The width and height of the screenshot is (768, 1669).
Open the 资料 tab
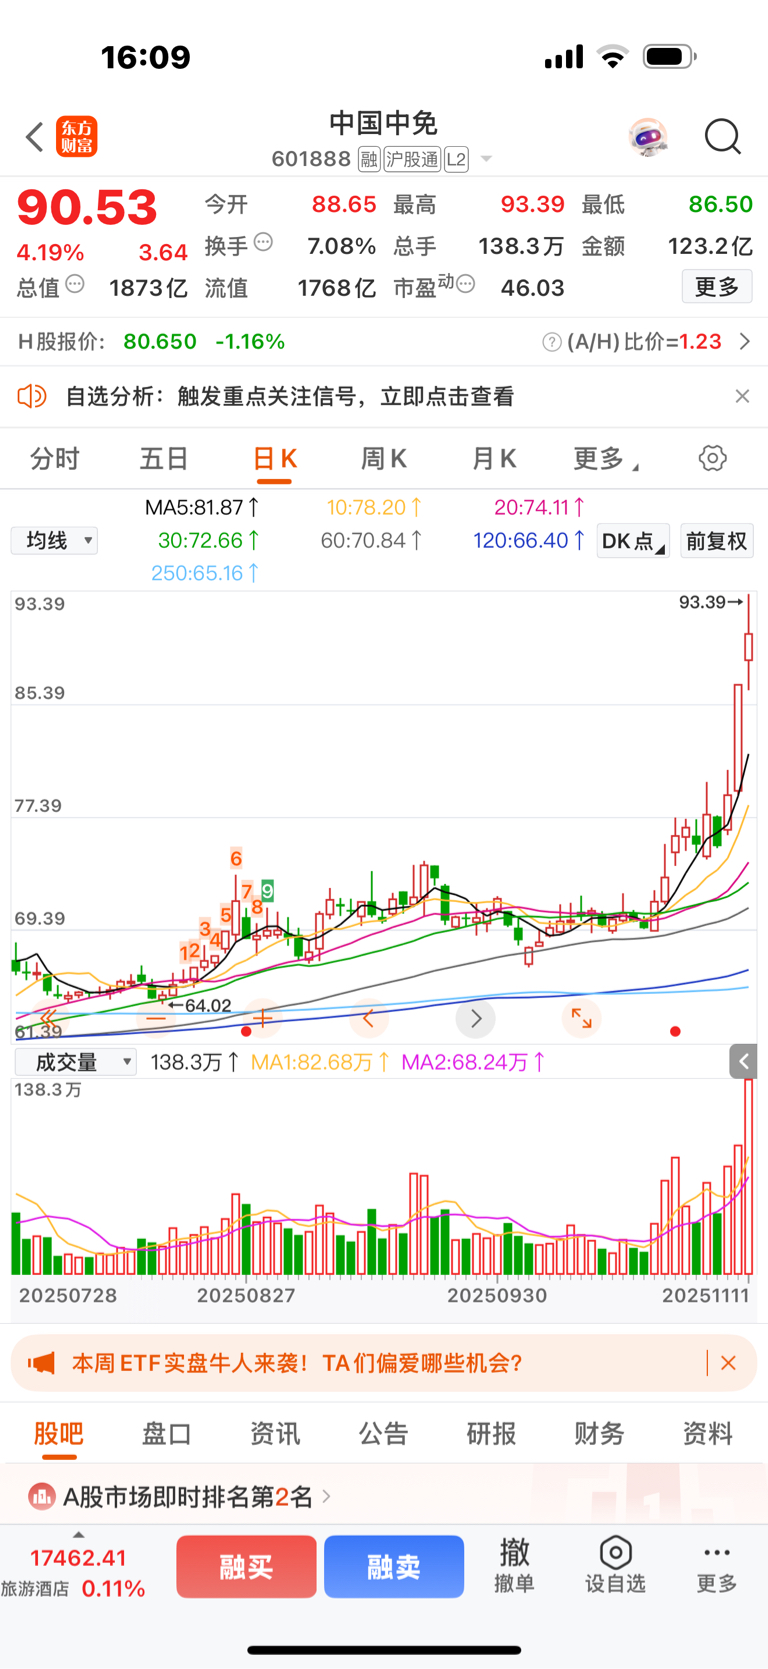point(707,1434)
